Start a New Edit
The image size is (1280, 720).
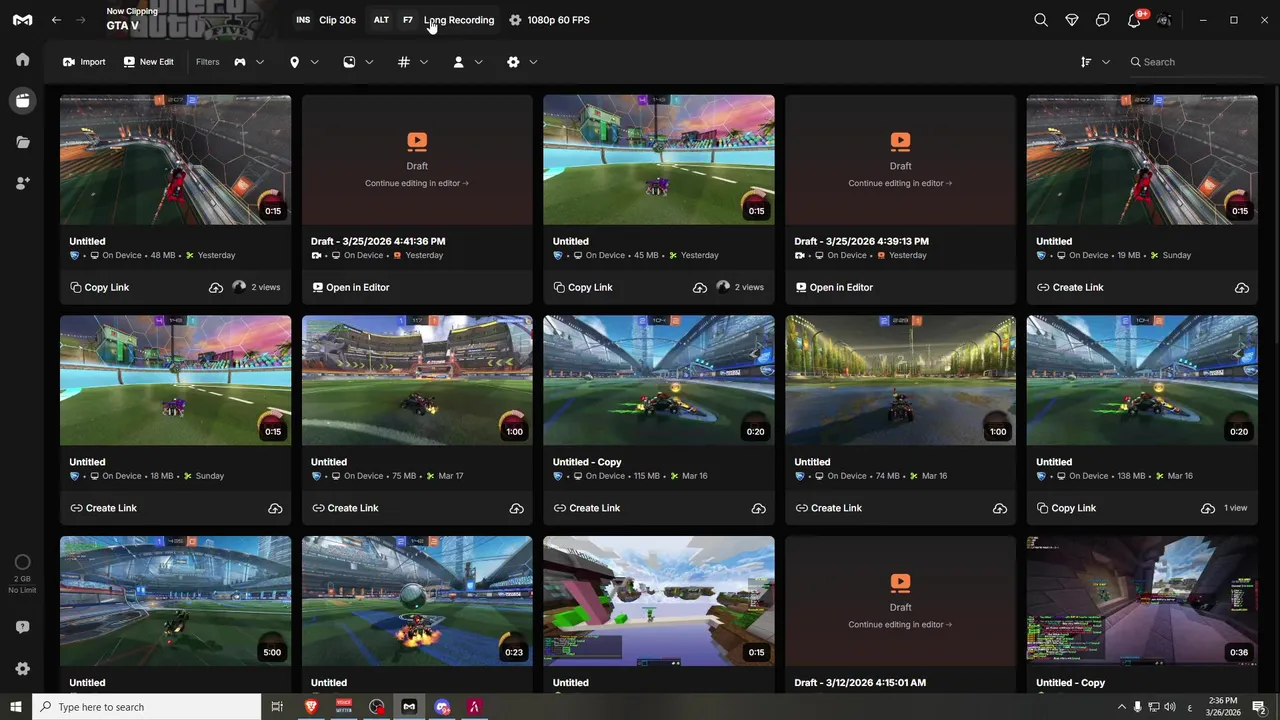point(148,62)
